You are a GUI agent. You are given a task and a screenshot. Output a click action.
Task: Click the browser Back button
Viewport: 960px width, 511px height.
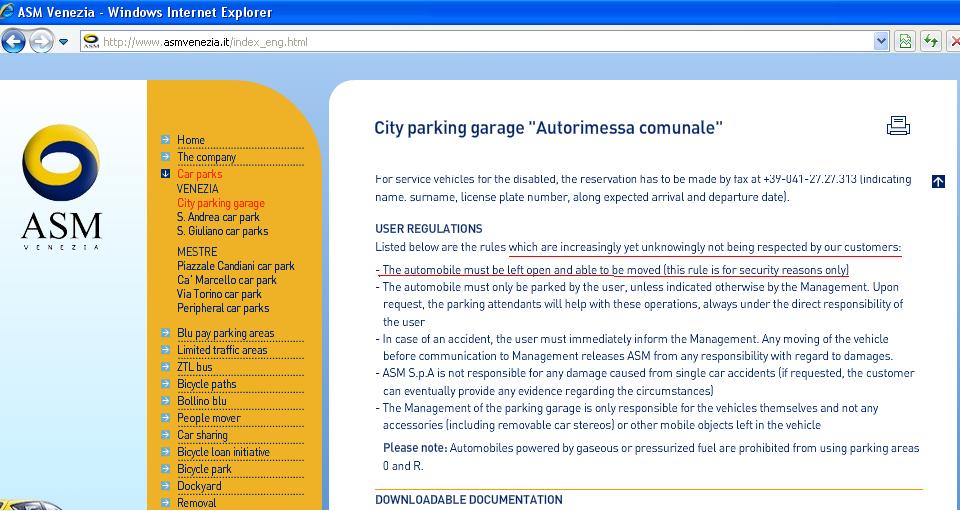click(14, 42)
